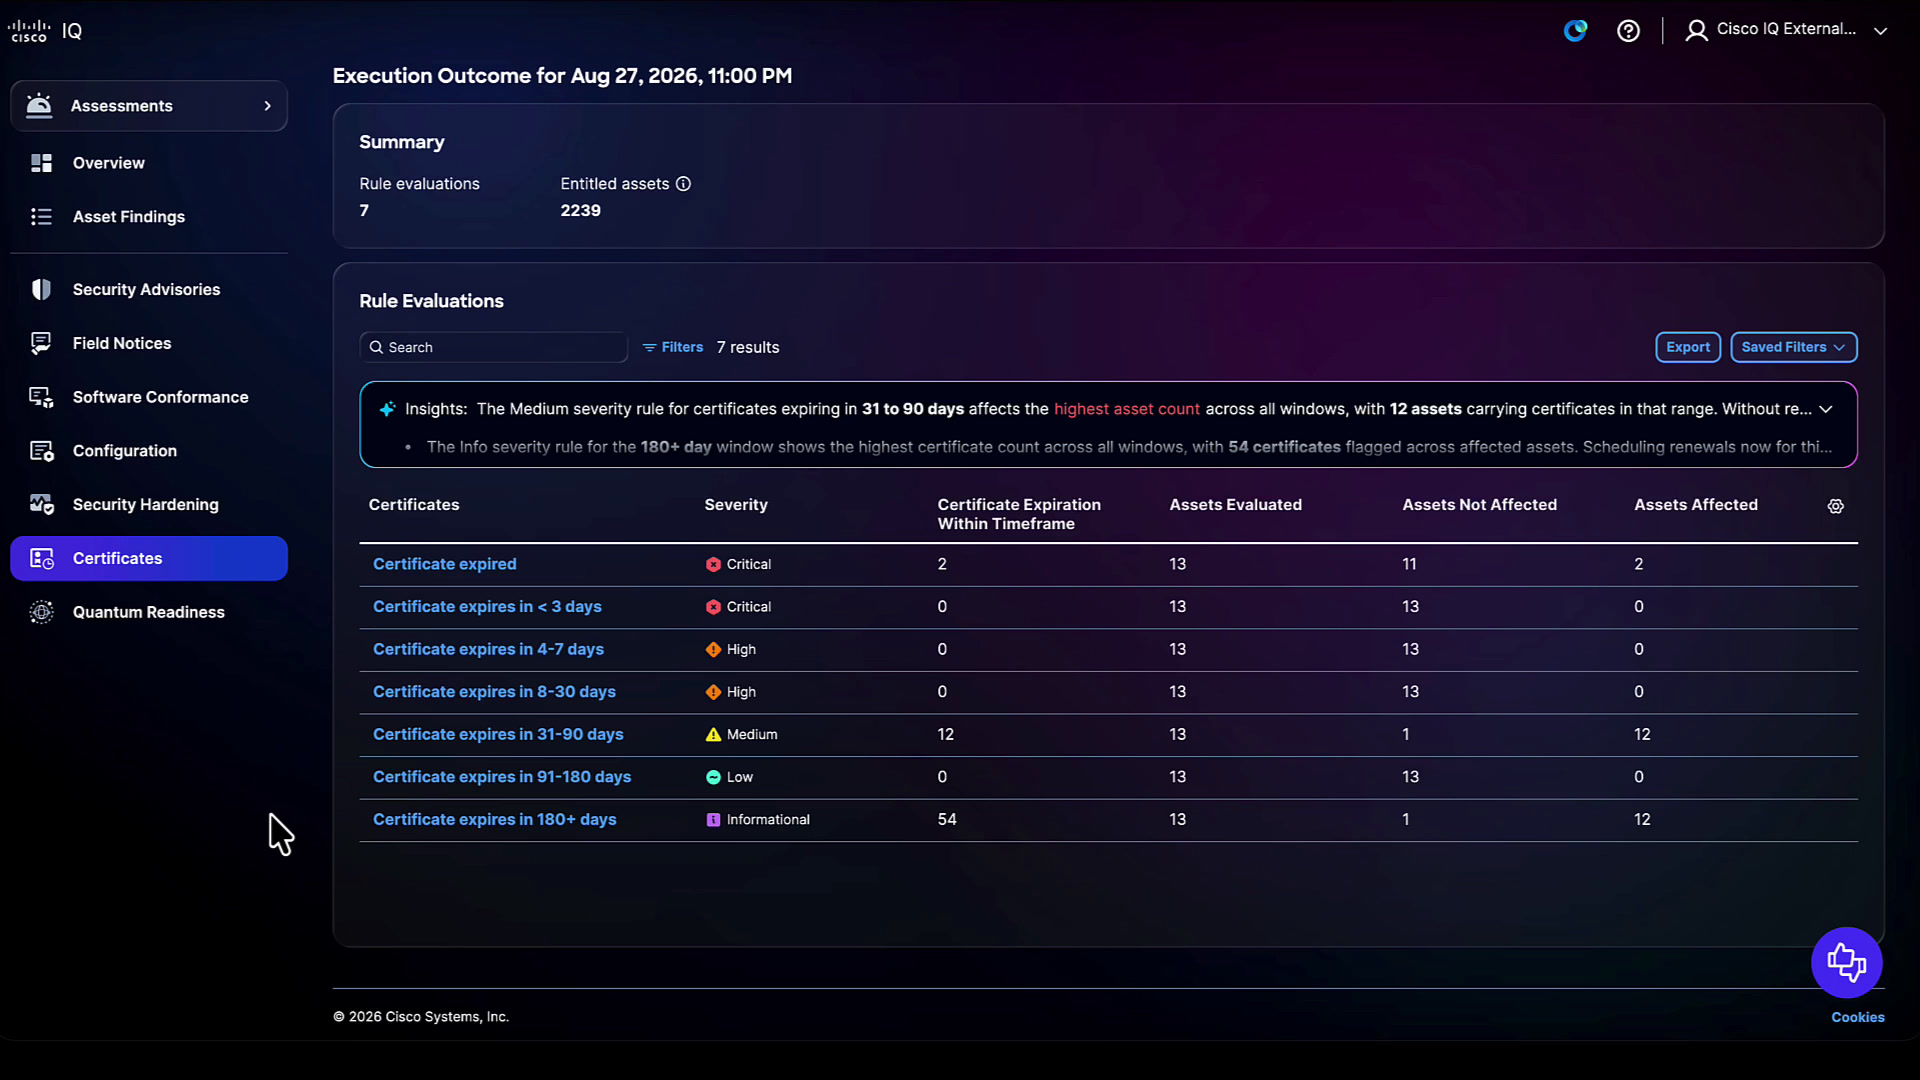
Task: Click the Assets Affected column header
Action: click(1696, 505)
